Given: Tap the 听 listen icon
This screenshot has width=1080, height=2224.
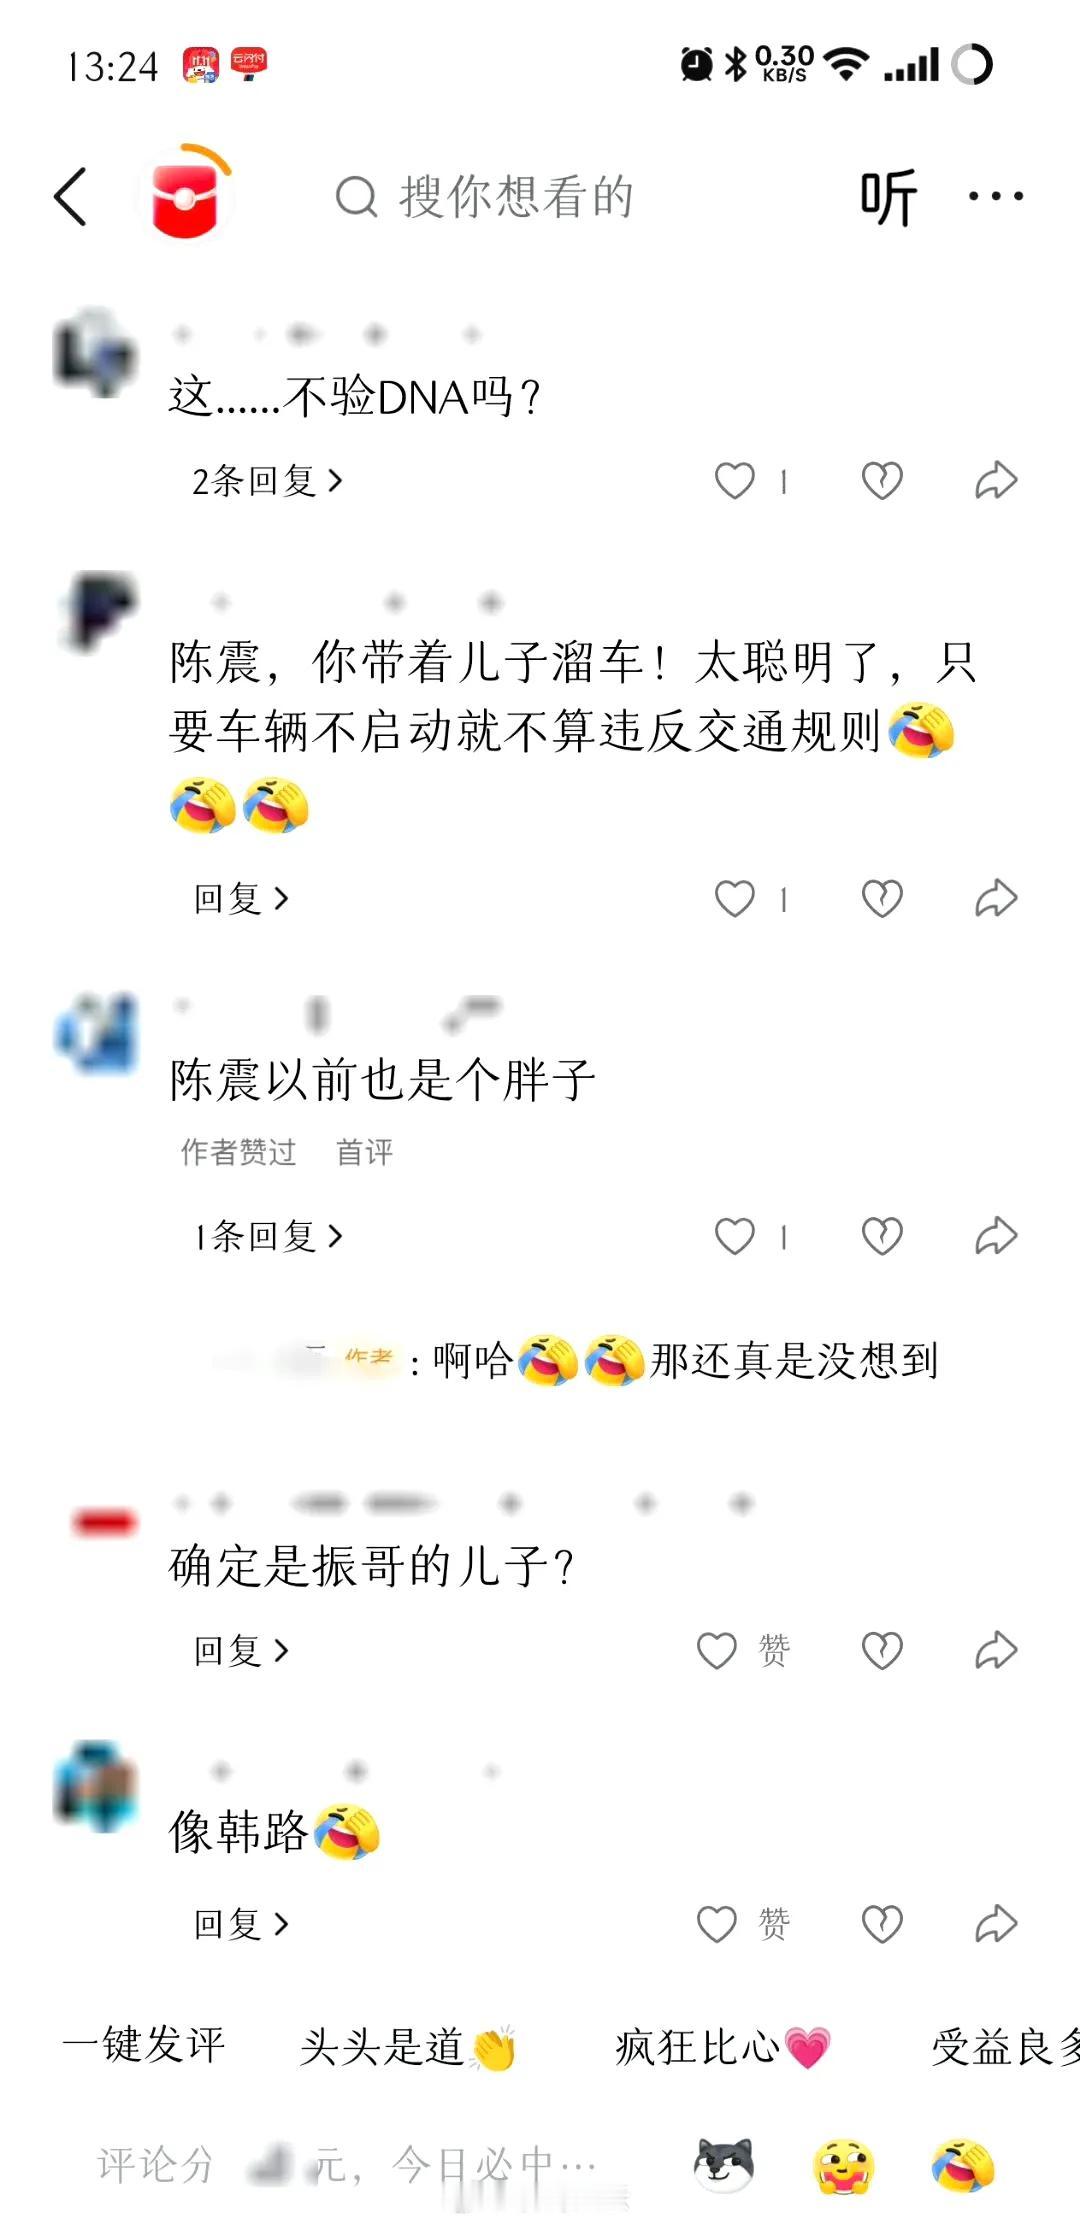Looking at the screenshot, I should (x=888, y=197).
